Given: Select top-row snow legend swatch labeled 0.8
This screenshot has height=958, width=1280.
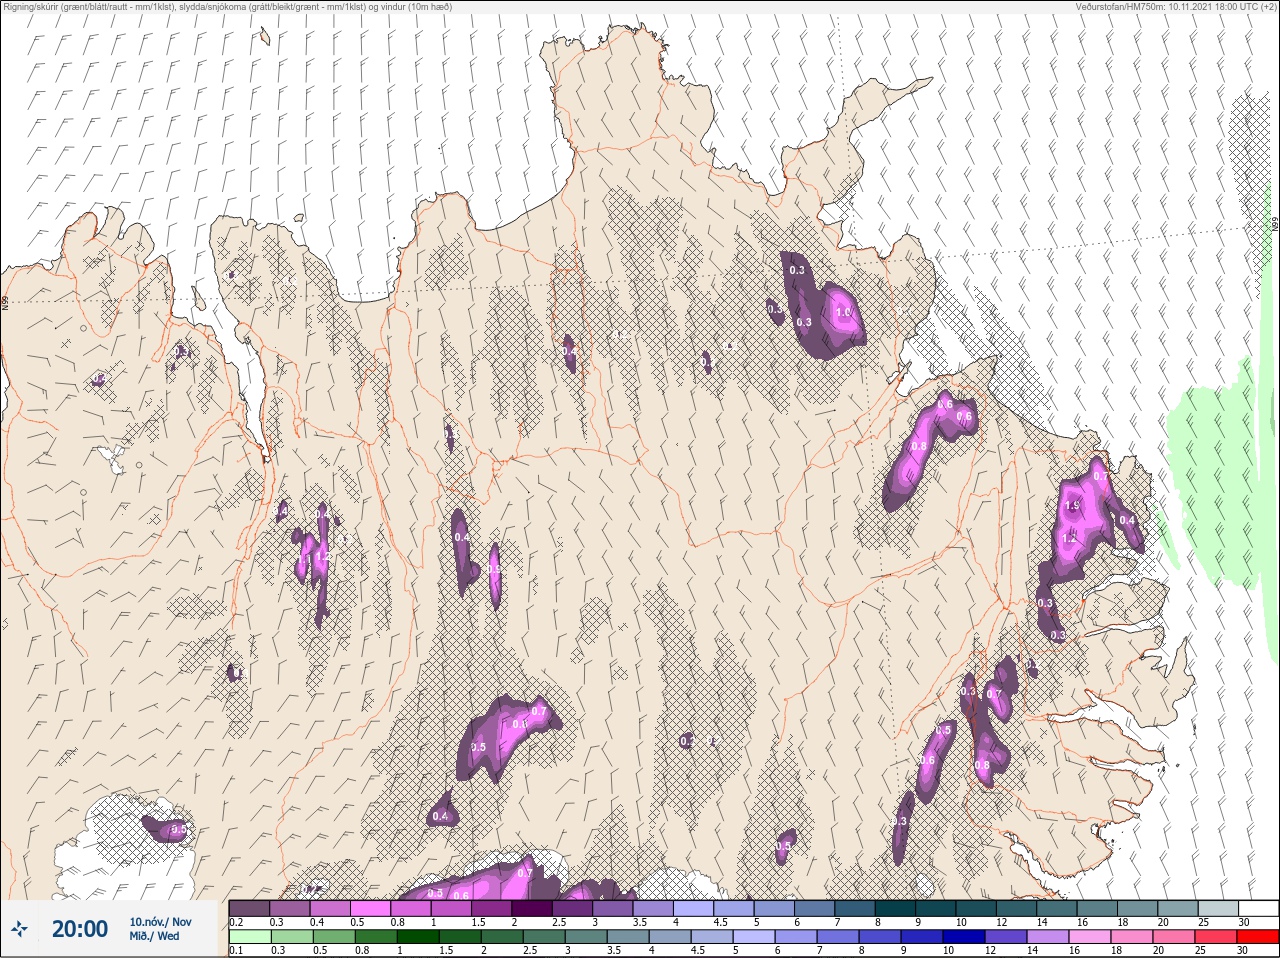Looking at the screenshot, I should pos(411,908).
